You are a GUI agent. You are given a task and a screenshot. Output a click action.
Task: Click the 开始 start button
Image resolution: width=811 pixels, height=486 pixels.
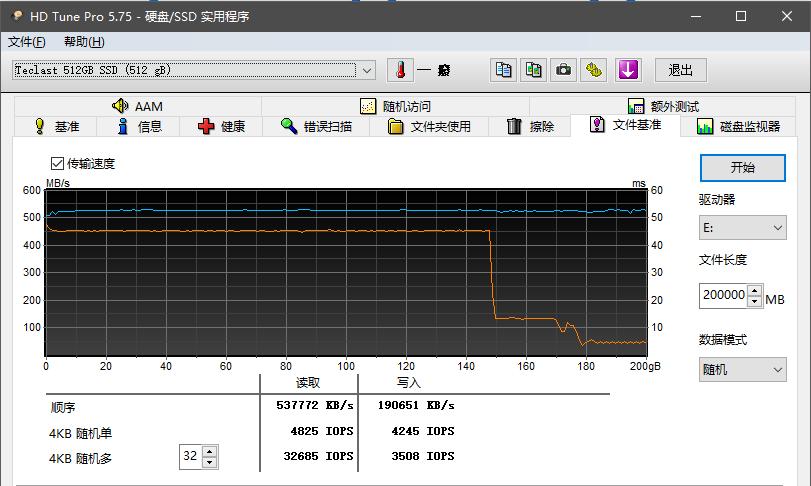pyautogui.click(x=743, y=168)
